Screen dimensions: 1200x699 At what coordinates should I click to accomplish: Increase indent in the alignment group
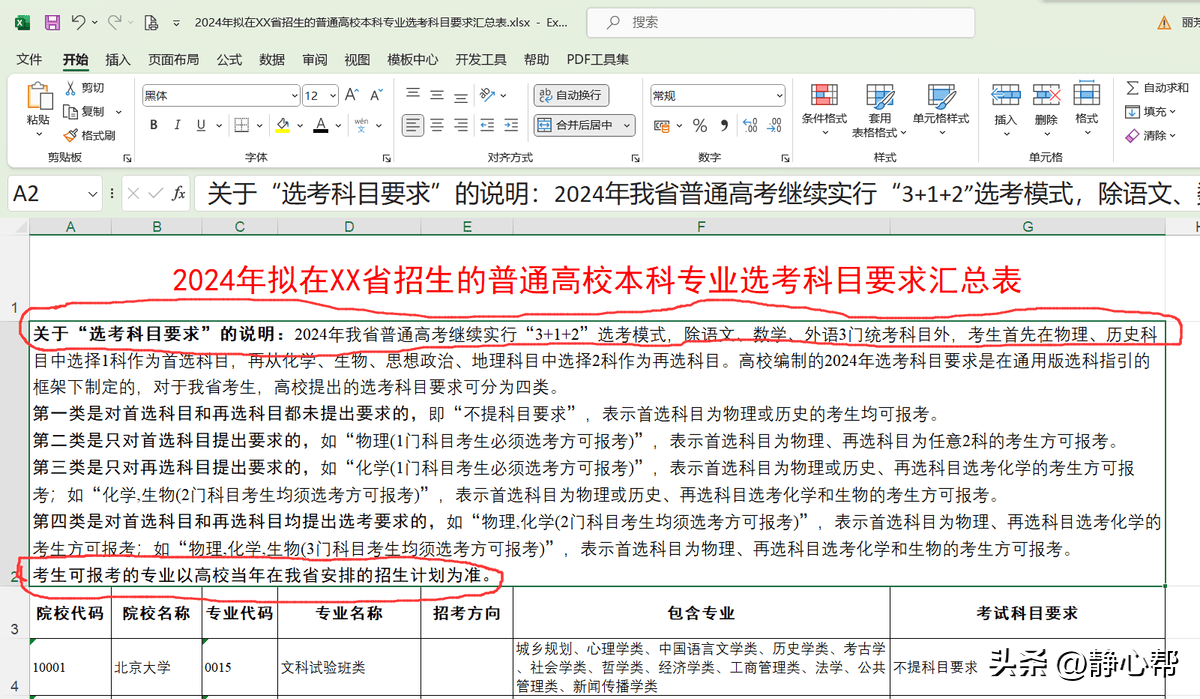tap(513, 125)
